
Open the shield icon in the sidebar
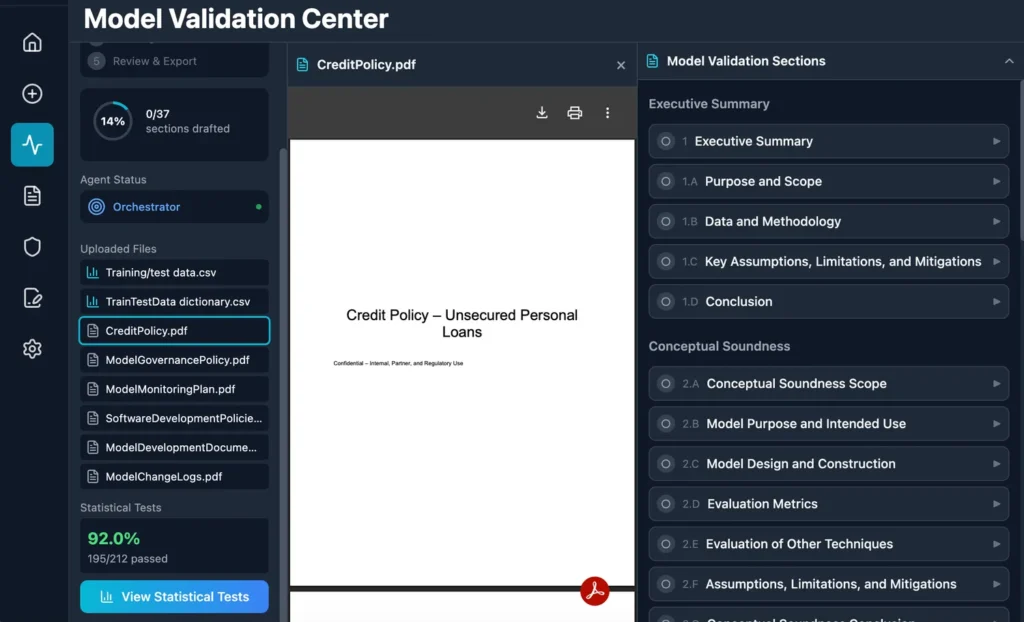coord(32,247)
